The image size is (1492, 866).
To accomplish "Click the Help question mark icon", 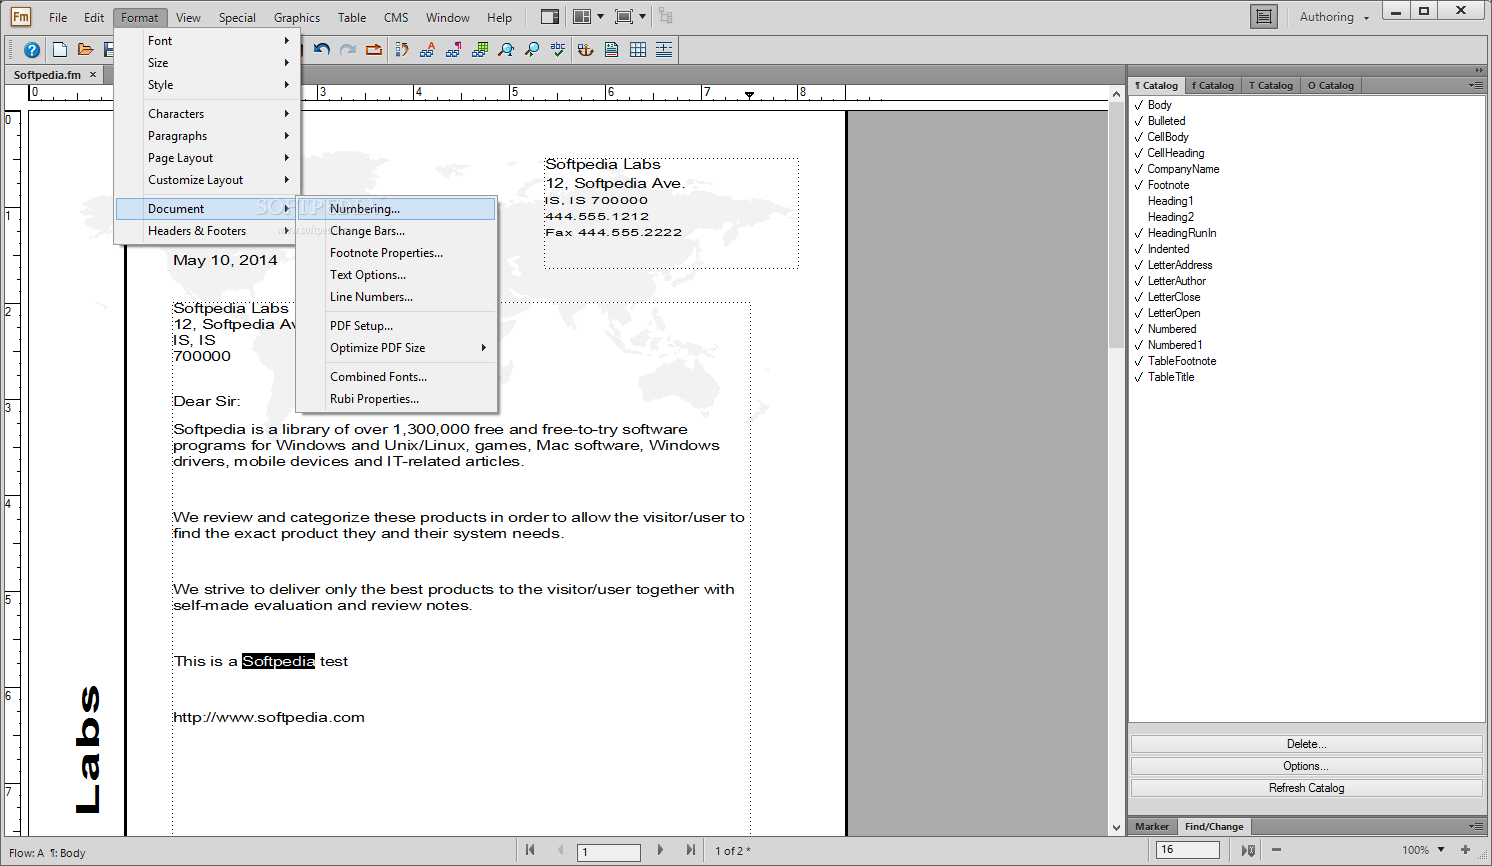I will (x=32, y=50).
